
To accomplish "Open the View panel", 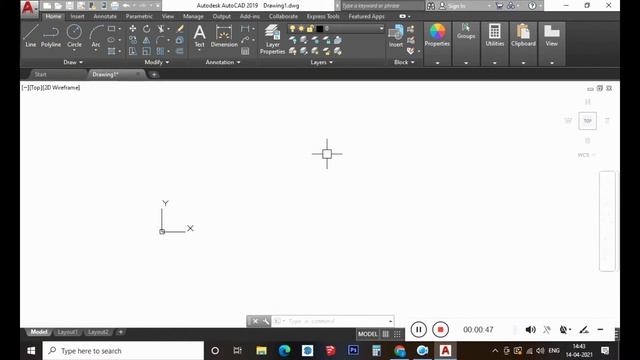I will tap(551, 35).
